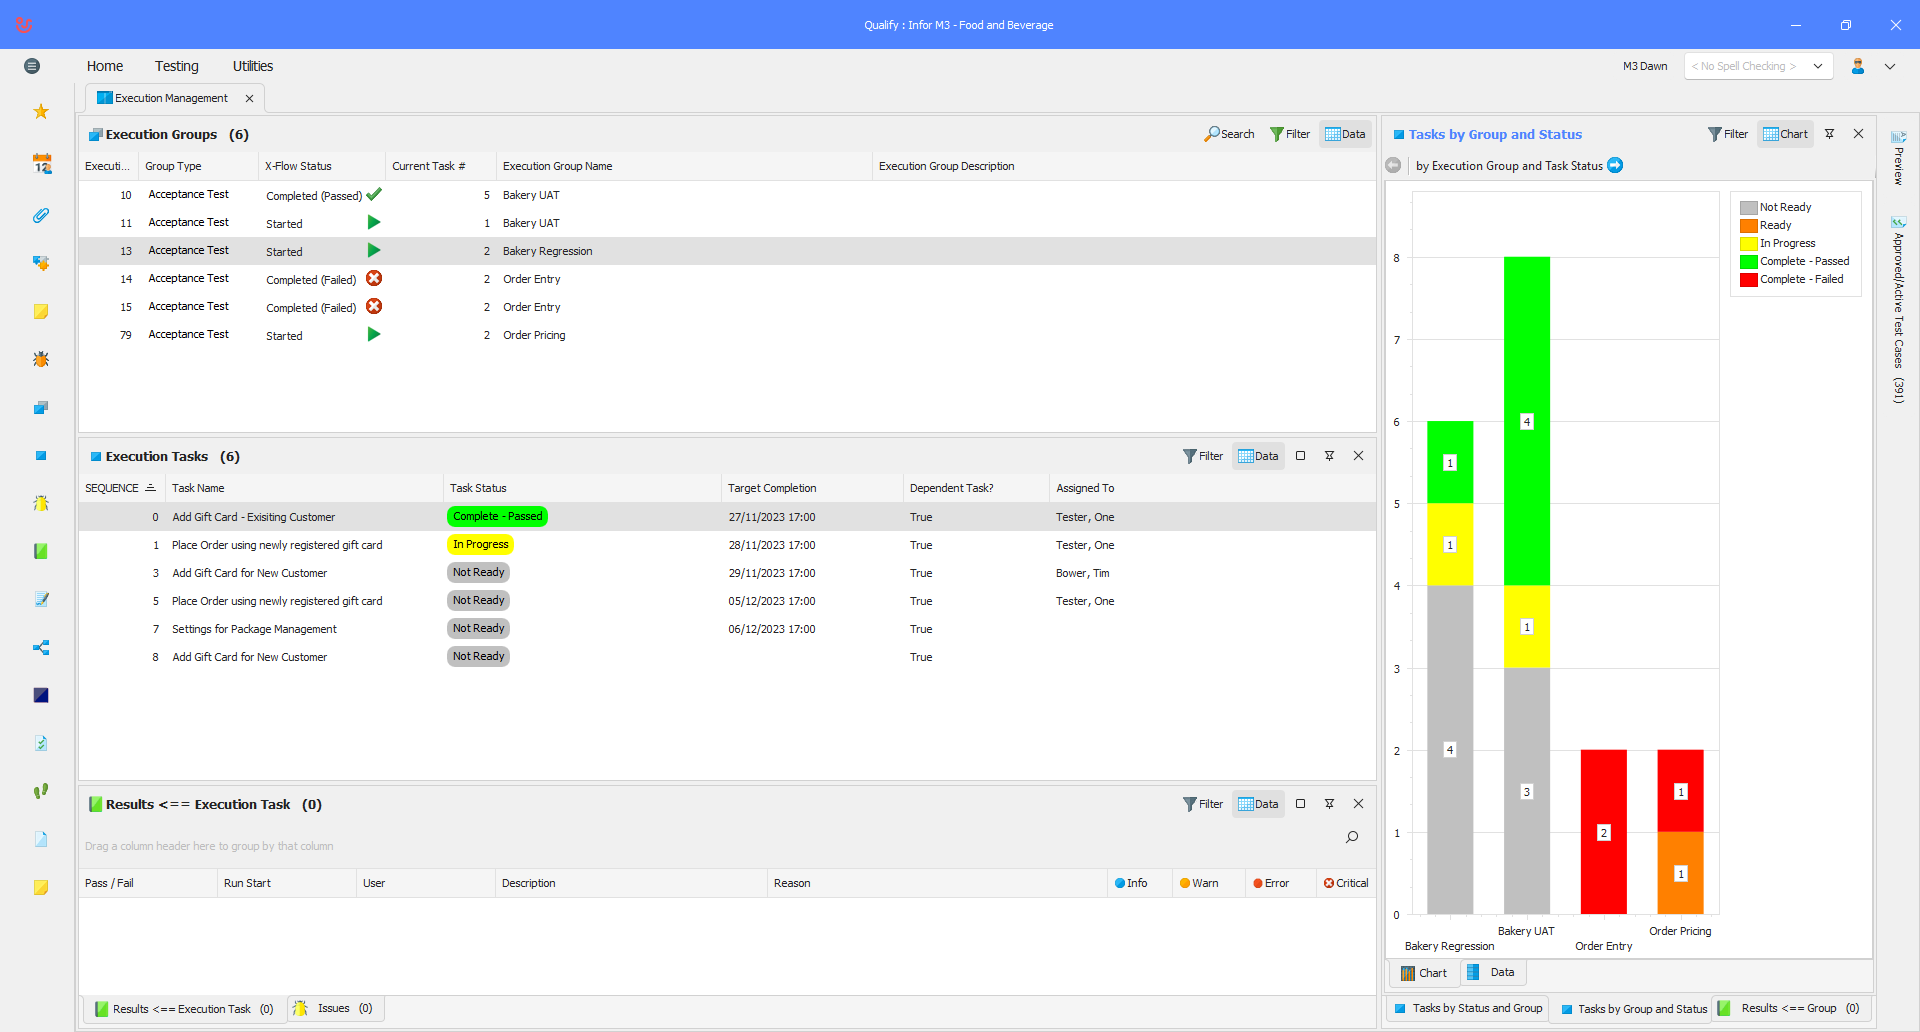
Task: Pin the Execution Tasks panel
Action: (x=1330, y=456)
